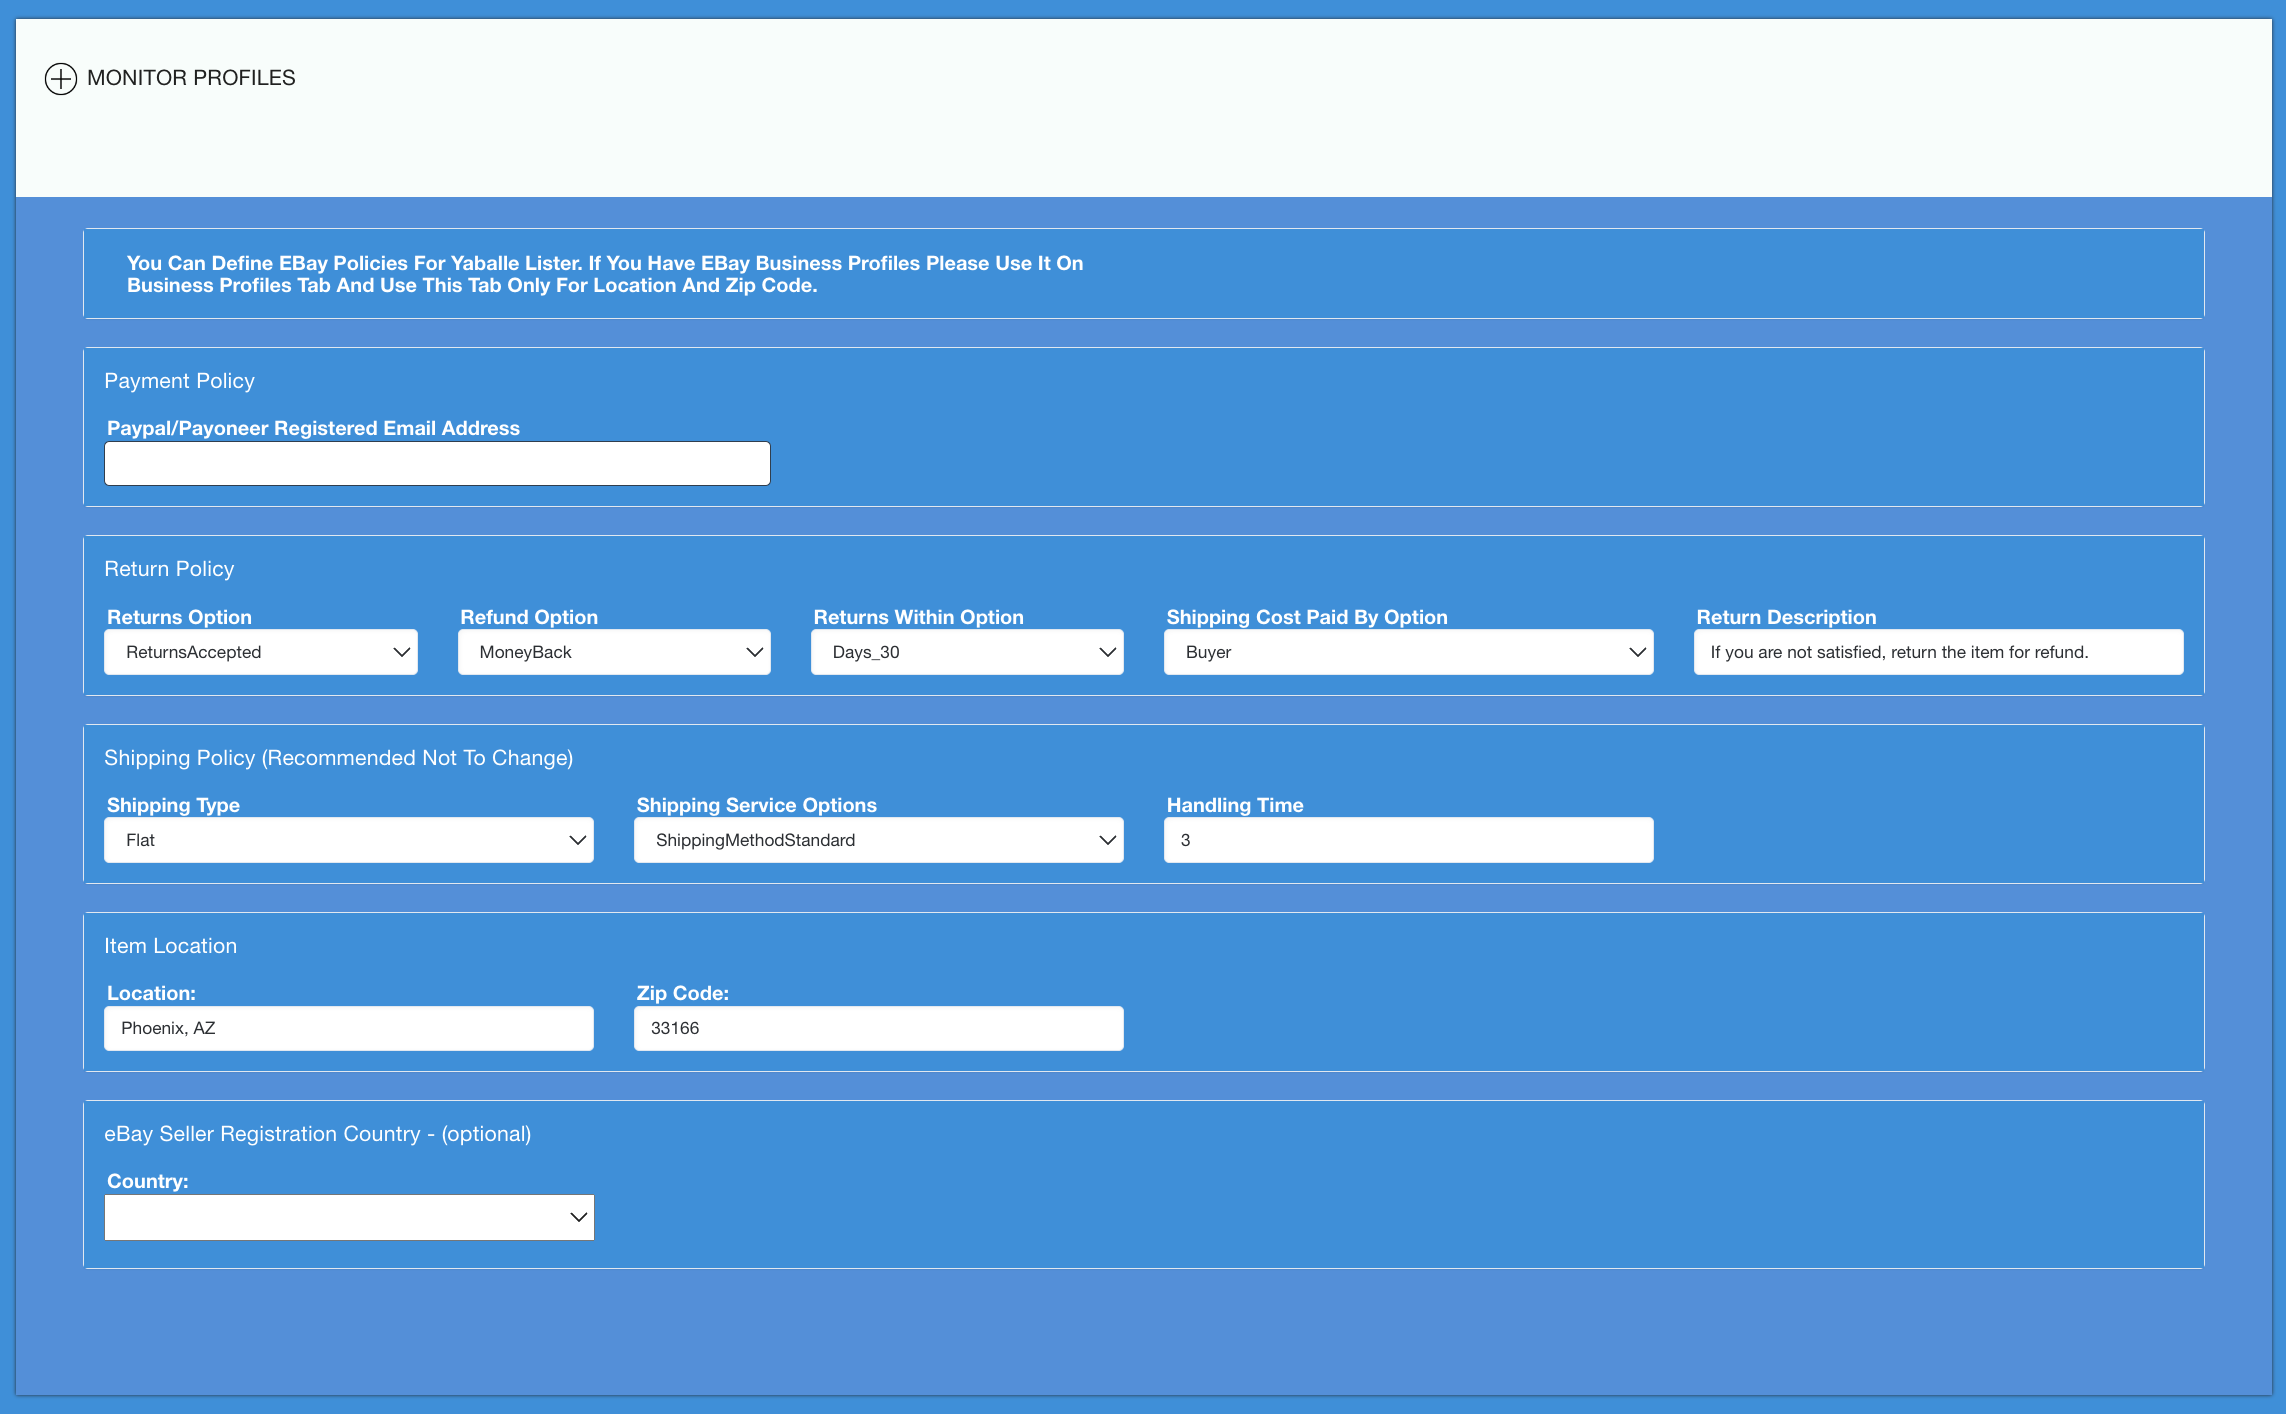The height and width of the screenshot is (1414, 2286).
Task: Click the chevron arrow on Returns Option
Action: 402,652
